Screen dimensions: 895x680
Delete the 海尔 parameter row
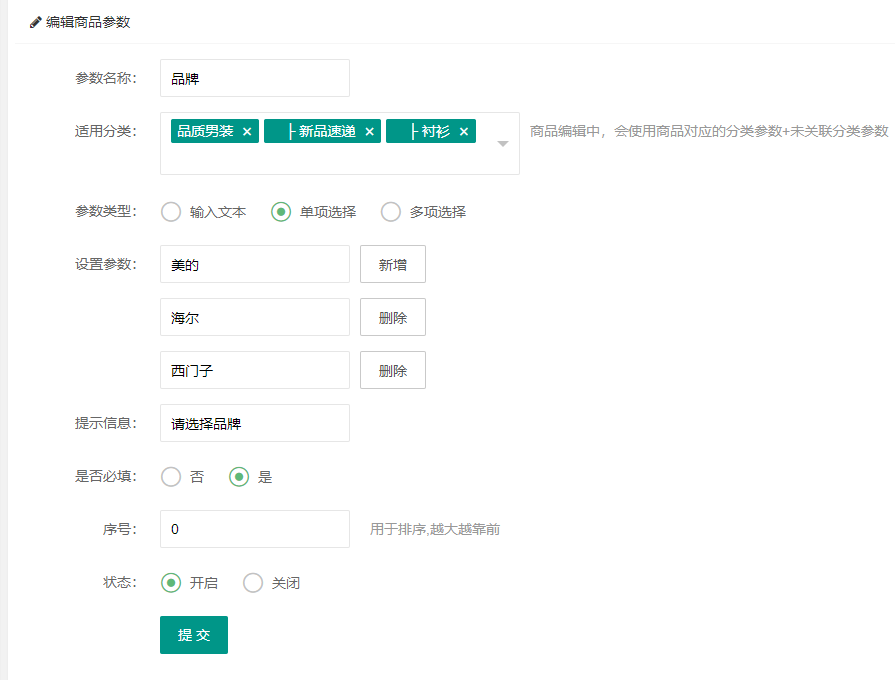[x=393, y=318]
